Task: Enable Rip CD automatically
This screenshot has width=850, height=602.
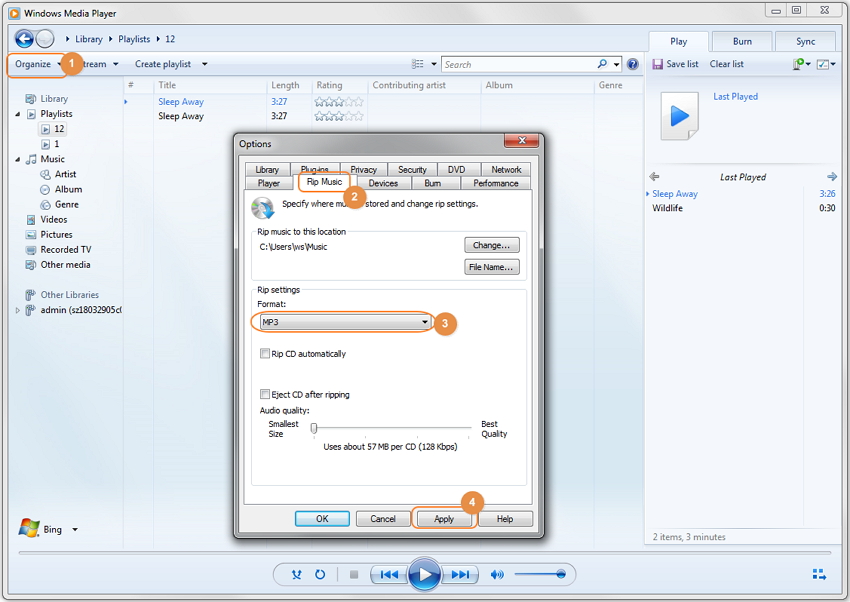Action: click(x=265, y=353)
